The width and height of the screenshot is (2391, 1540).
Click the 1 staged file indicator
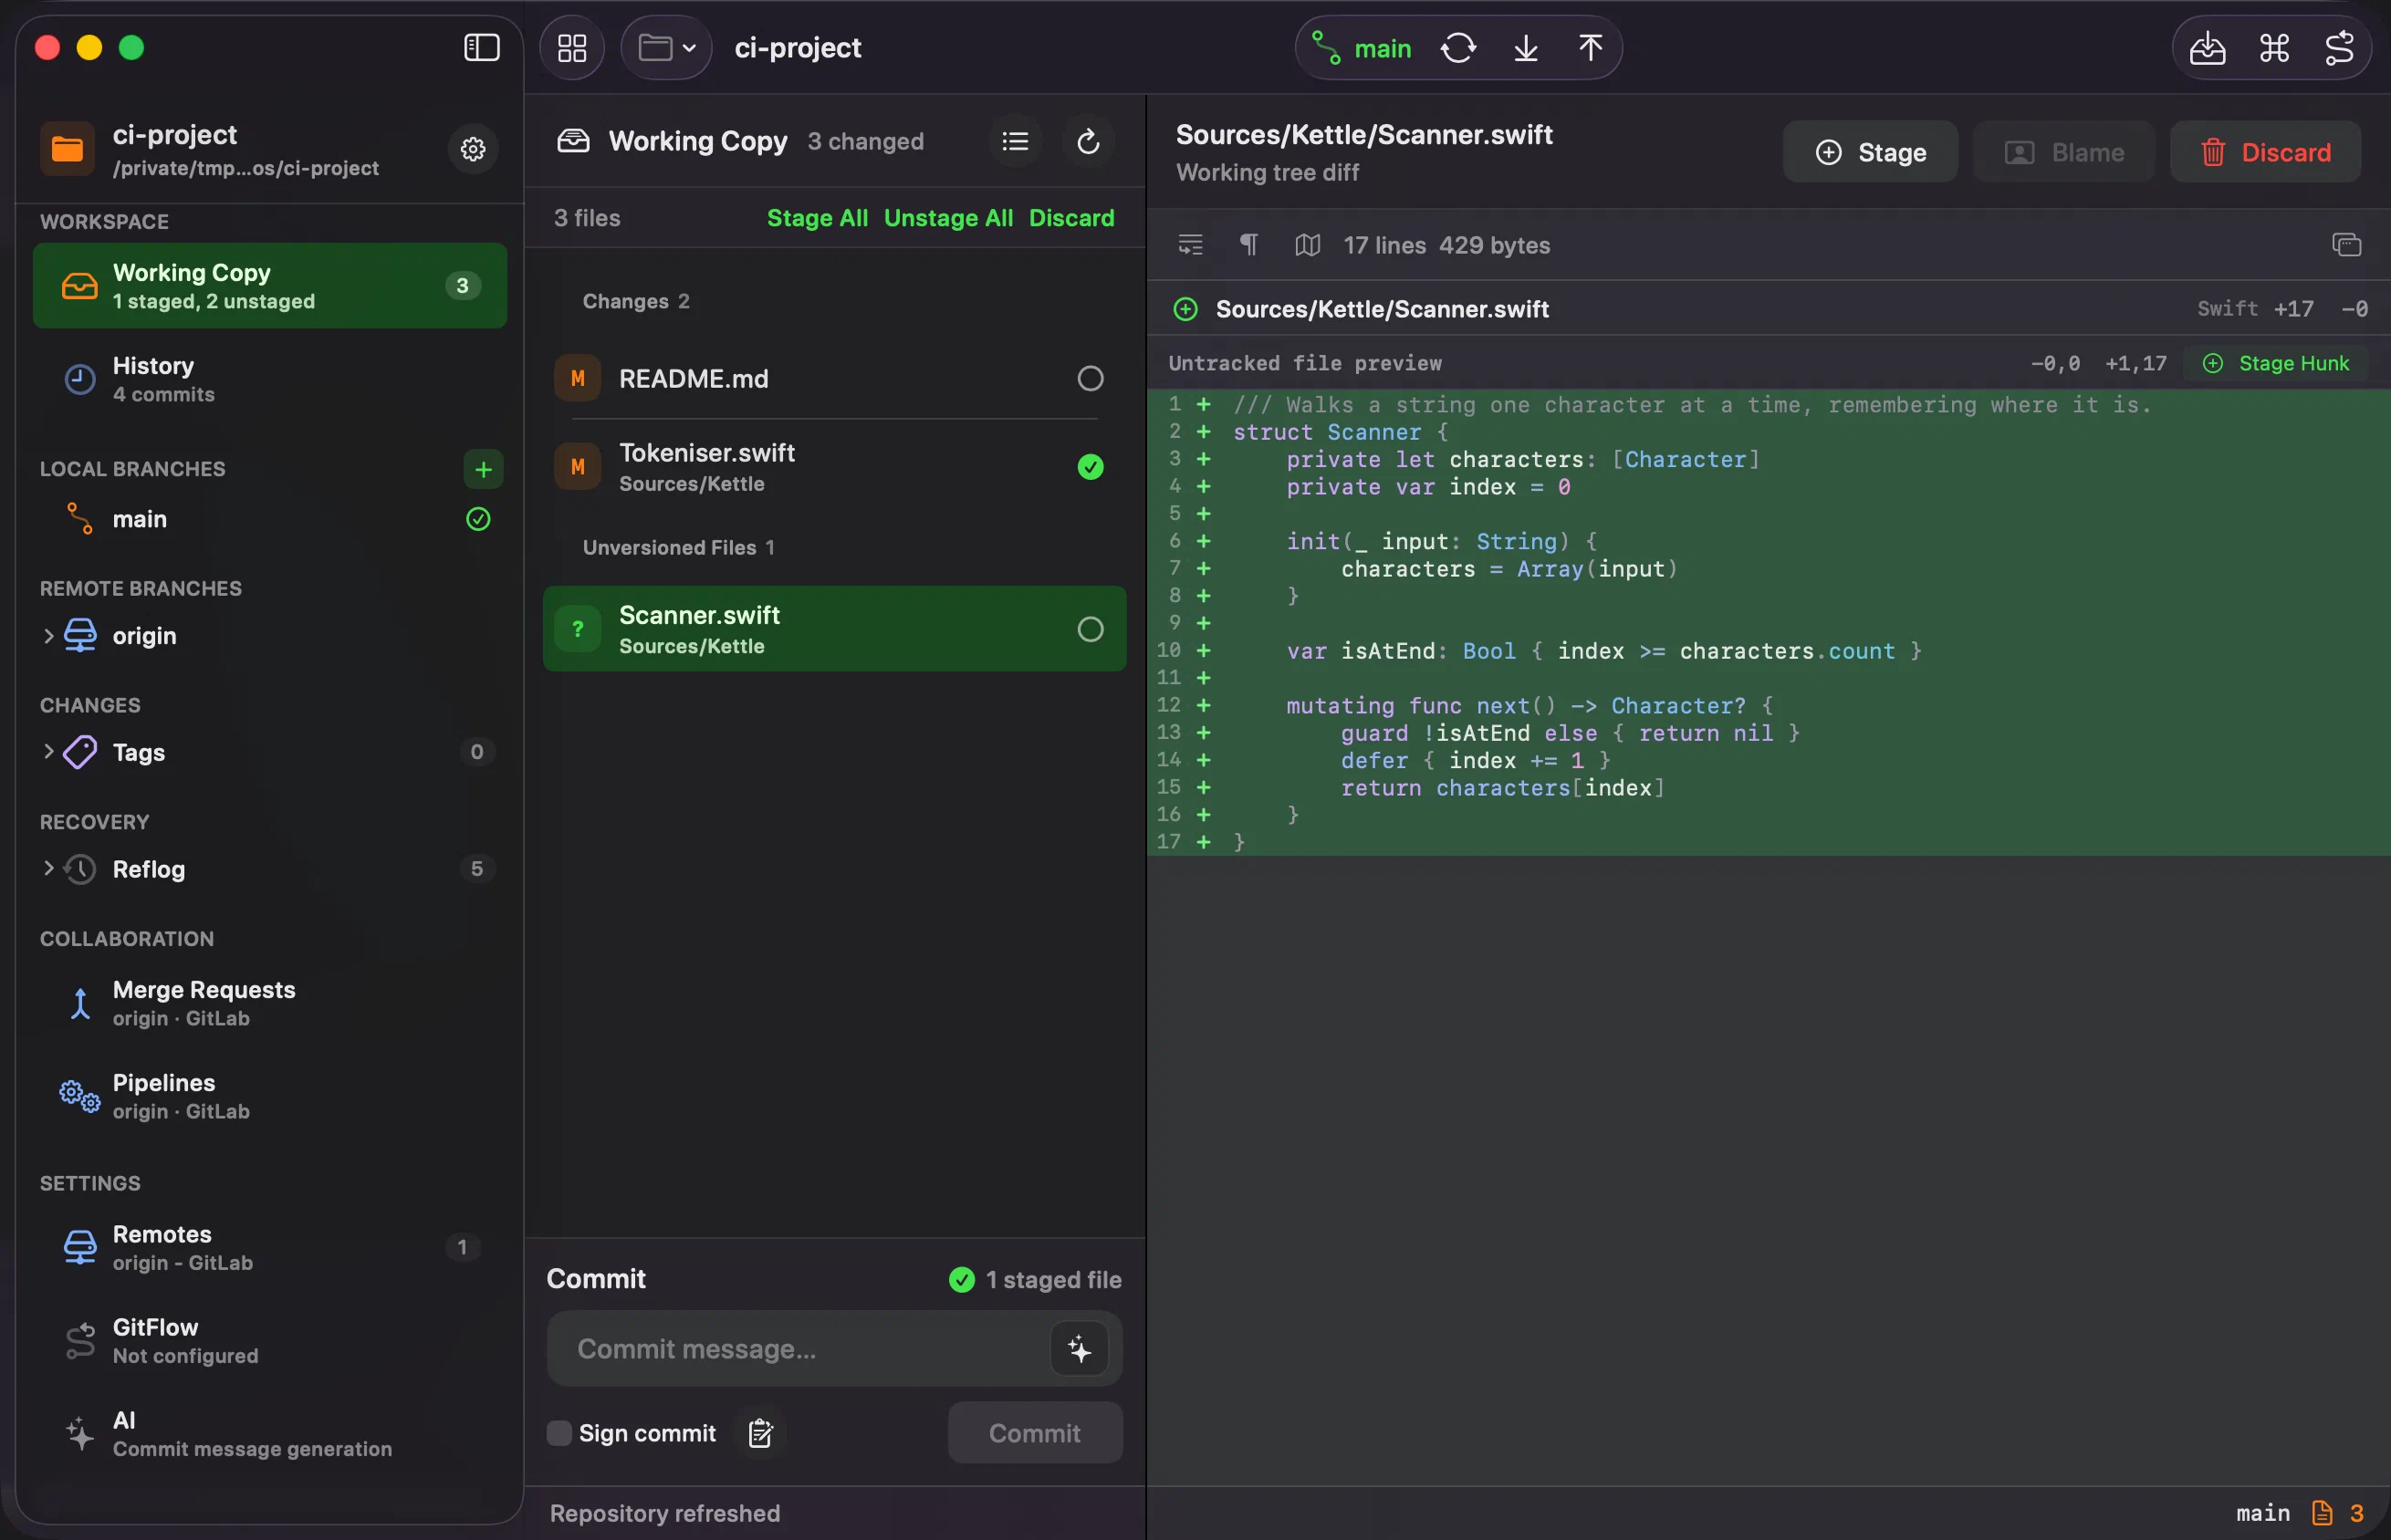point(1034,1280)
